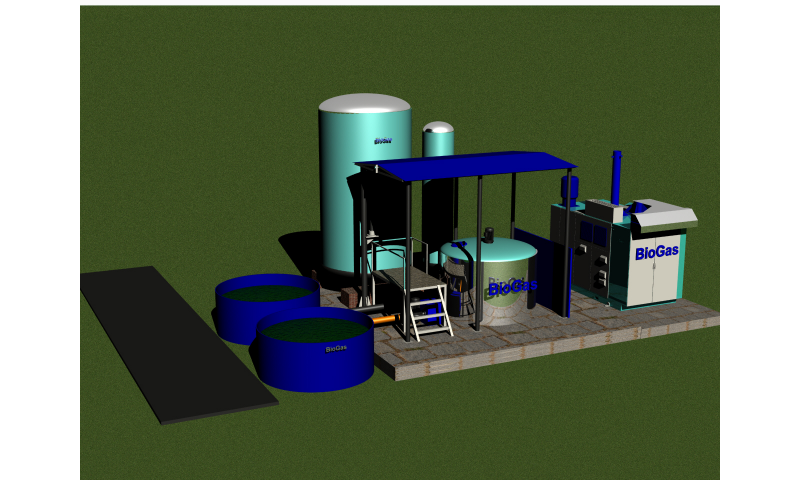800x480 pixels.
Task: Click the BioGas text on generator cabinet doors
Action: coord(656,253)
